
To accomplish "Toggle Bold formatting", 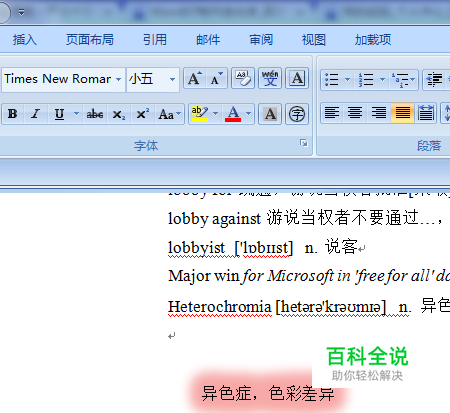I will [13, 114].
